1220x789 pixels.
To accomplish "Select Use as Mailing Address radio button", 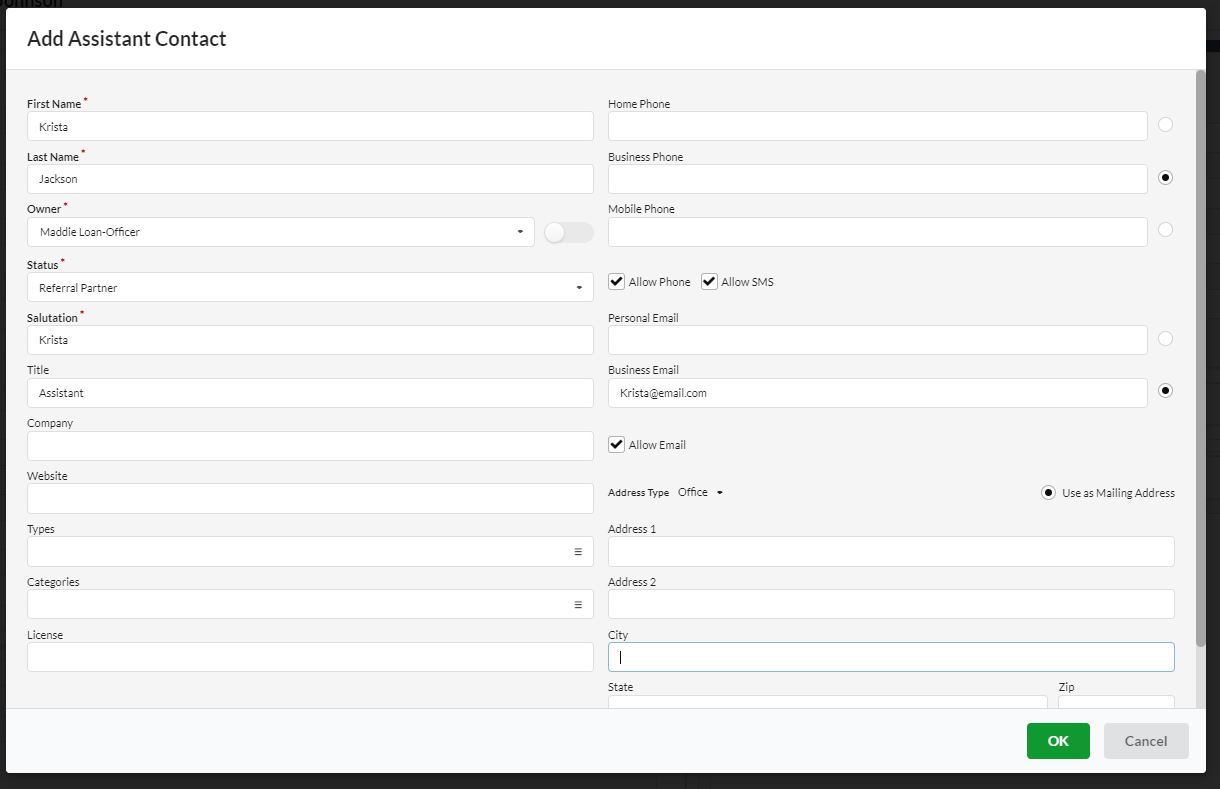I will pyautogui.click(x=1048, y=492).
